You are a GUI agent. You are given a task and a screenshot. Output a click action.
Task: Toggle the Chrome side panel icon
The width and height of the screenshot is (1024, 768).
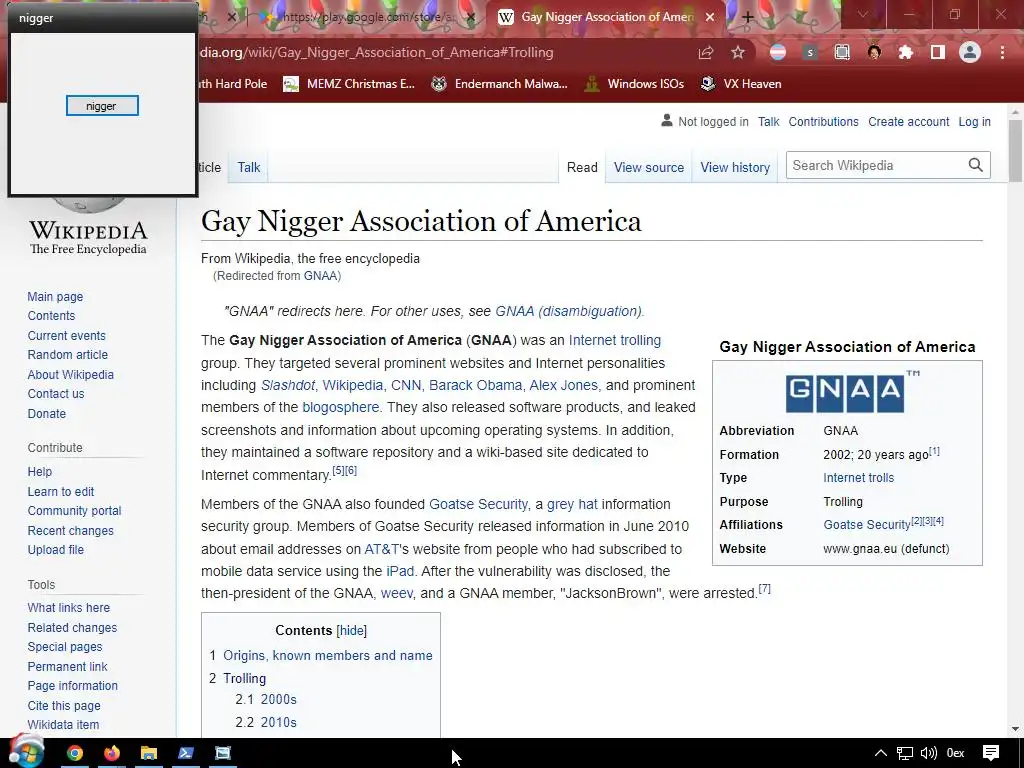[938, 52]
